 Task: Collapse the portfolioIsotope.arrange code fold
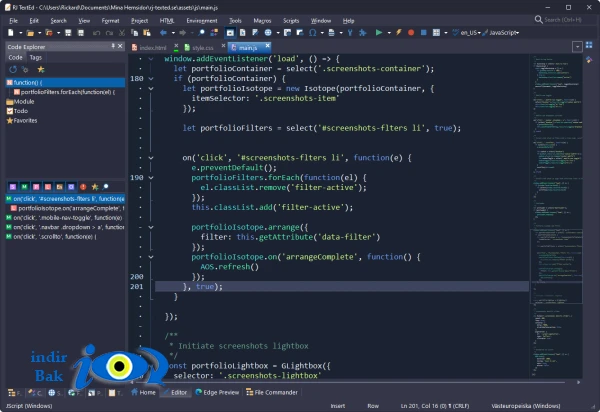click(x=151, y=227)
